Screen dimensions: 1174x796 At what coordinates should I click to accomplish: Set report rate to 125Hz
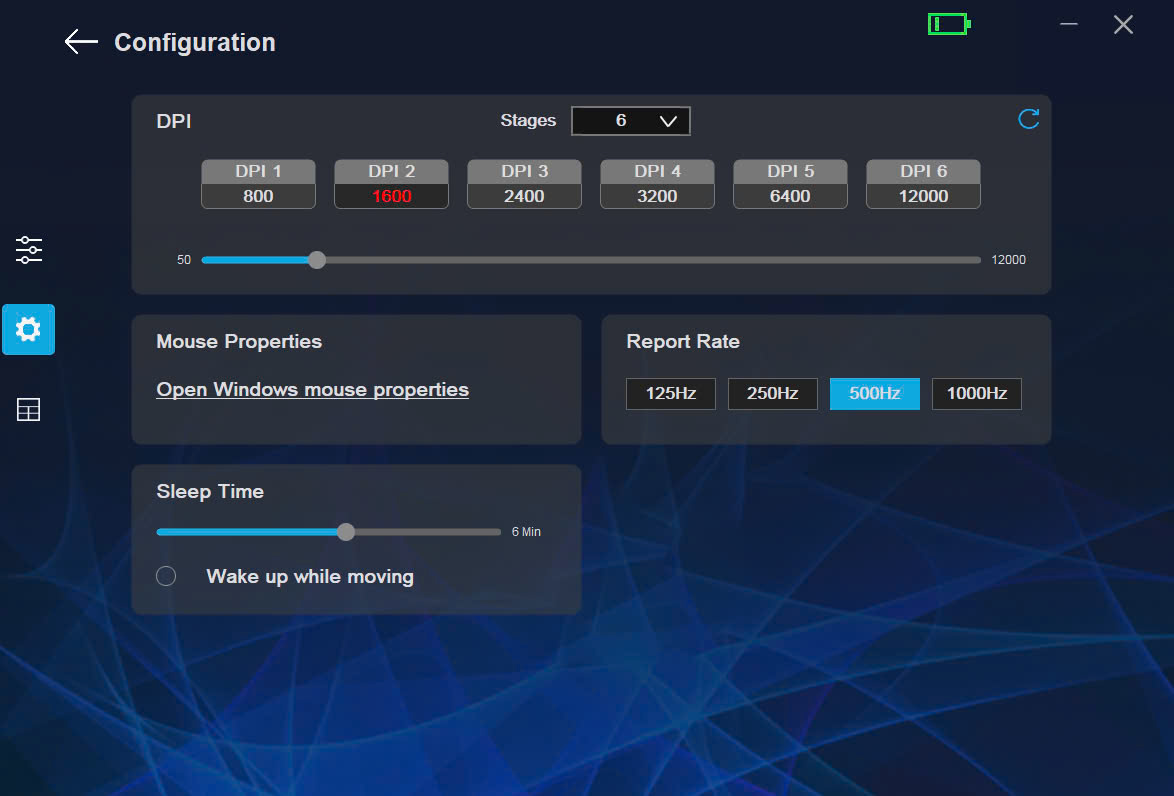click(671, 394)
